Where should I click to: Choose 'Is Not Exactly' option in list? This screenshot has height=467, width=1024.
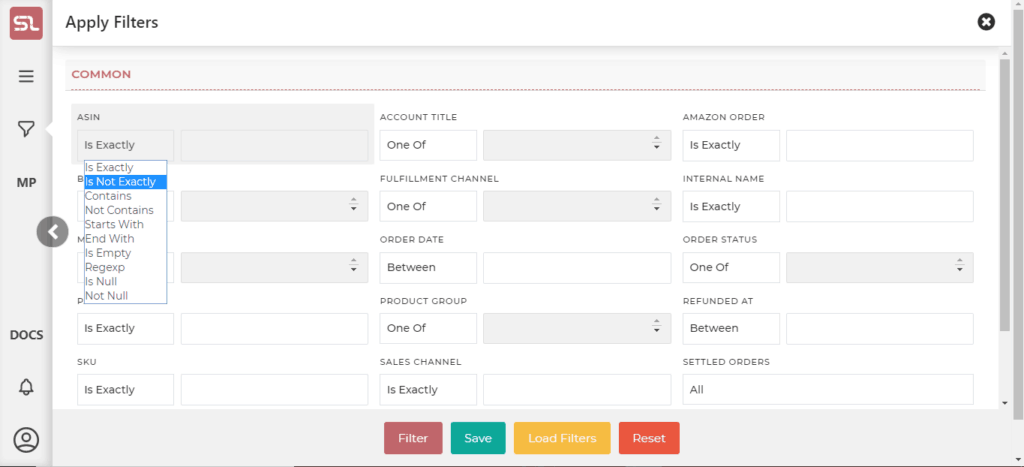(125, 182)
